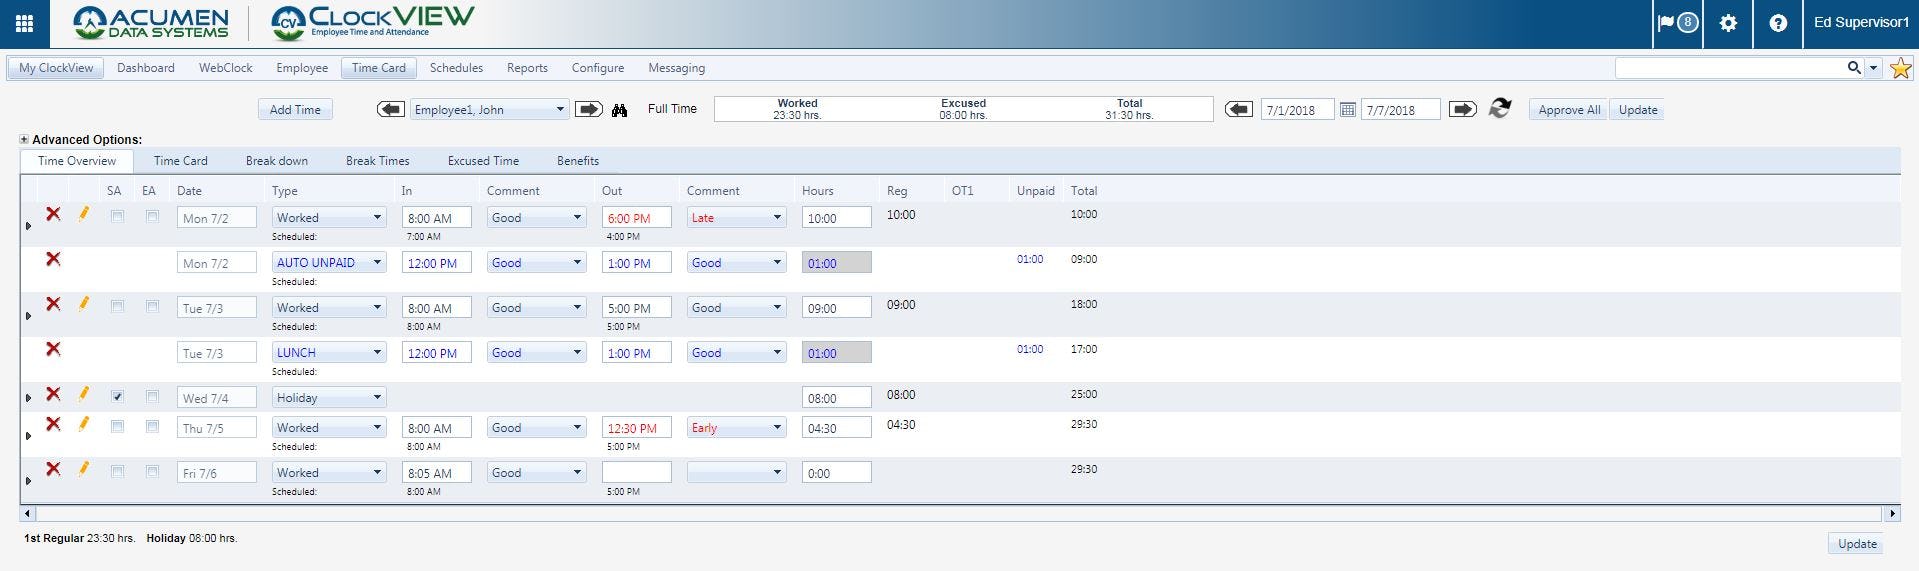Toggle SA checkbox for Thu 7/5
The image size is (1919, 571).
coord(117,426)
